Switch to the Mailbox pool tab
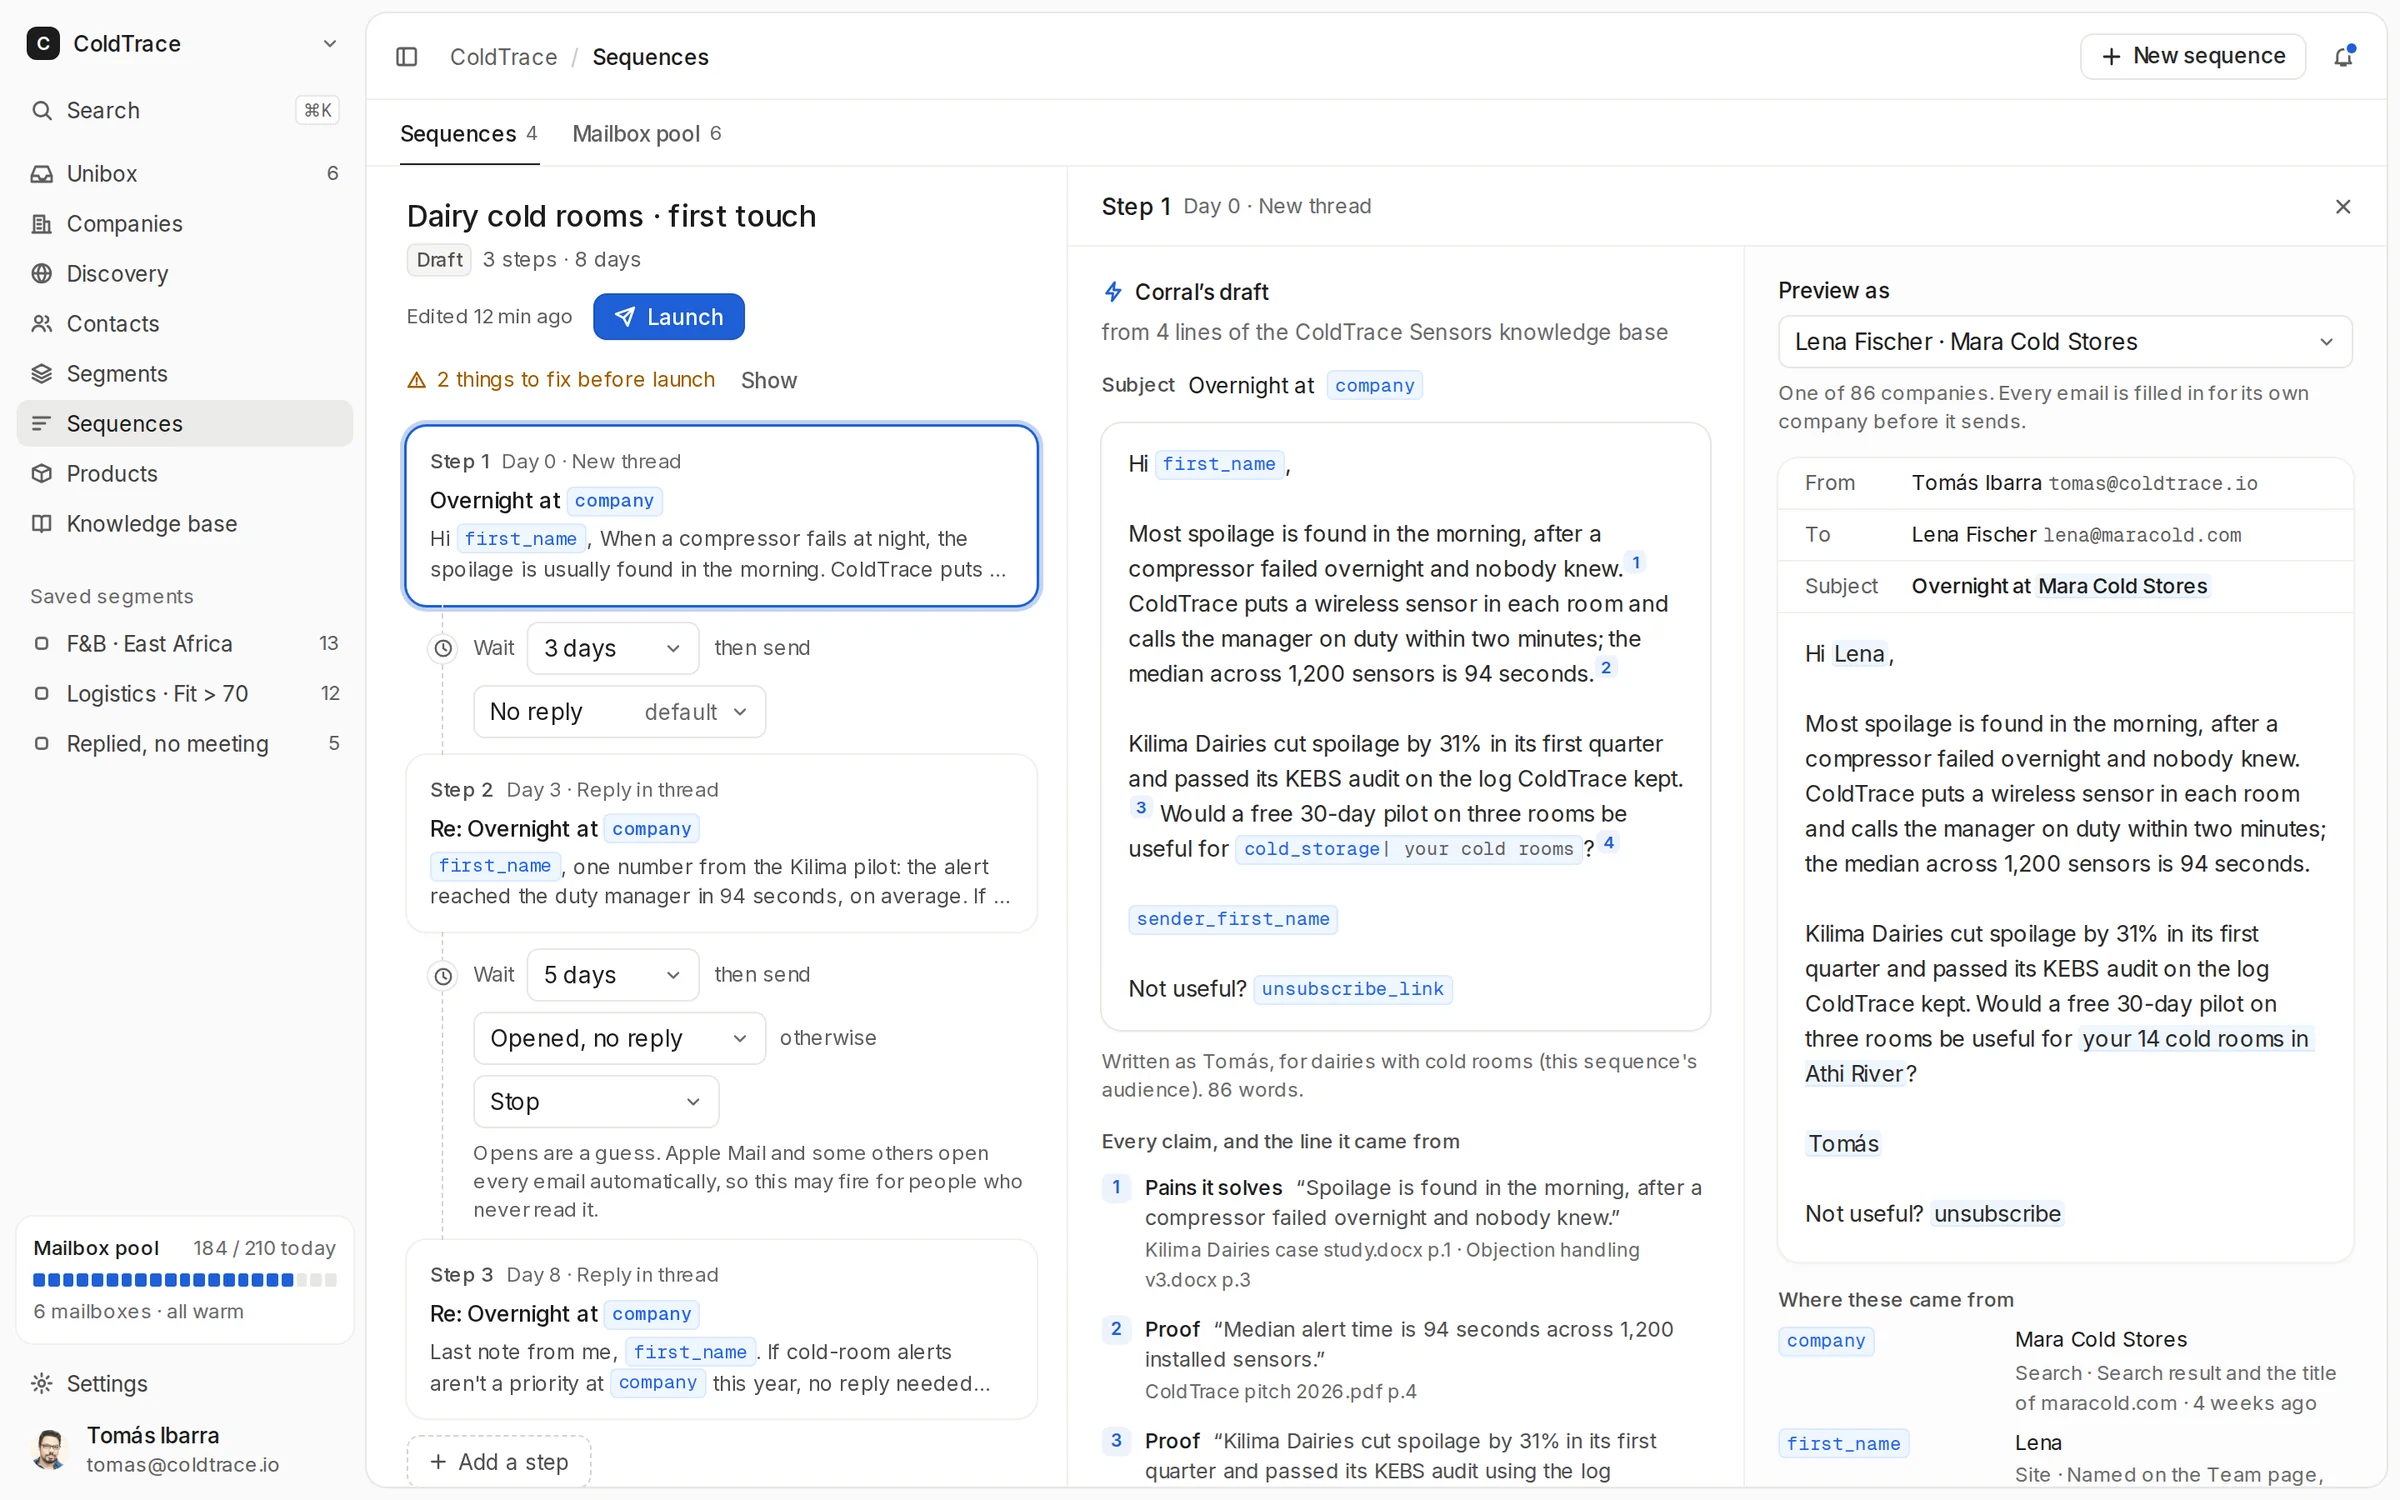 [x=647, y=133]
